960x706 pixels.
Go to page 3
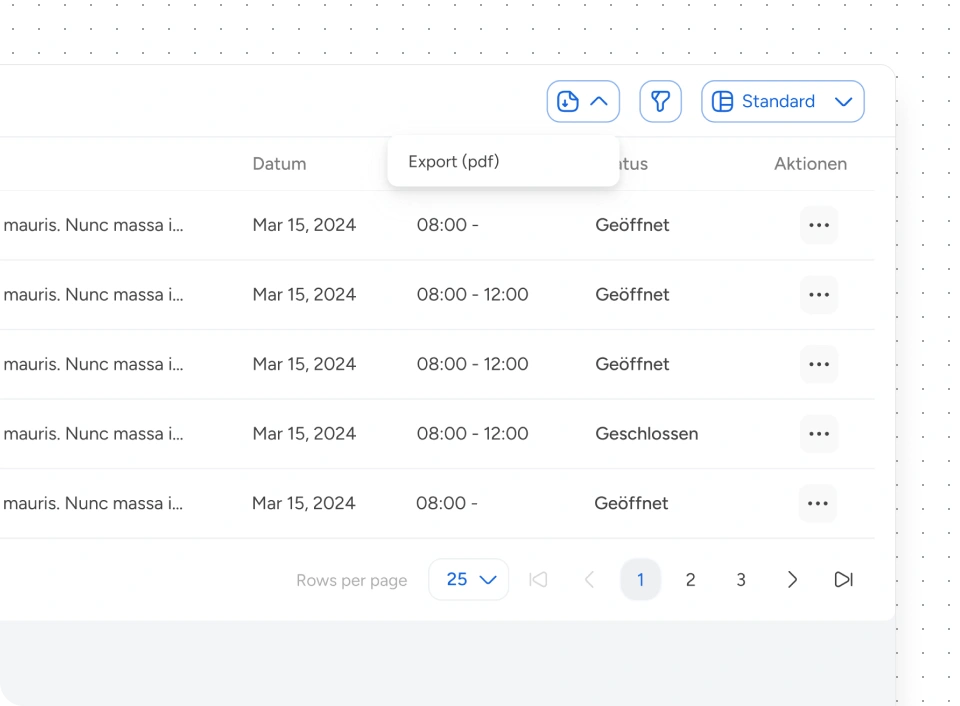coord(741,580)
